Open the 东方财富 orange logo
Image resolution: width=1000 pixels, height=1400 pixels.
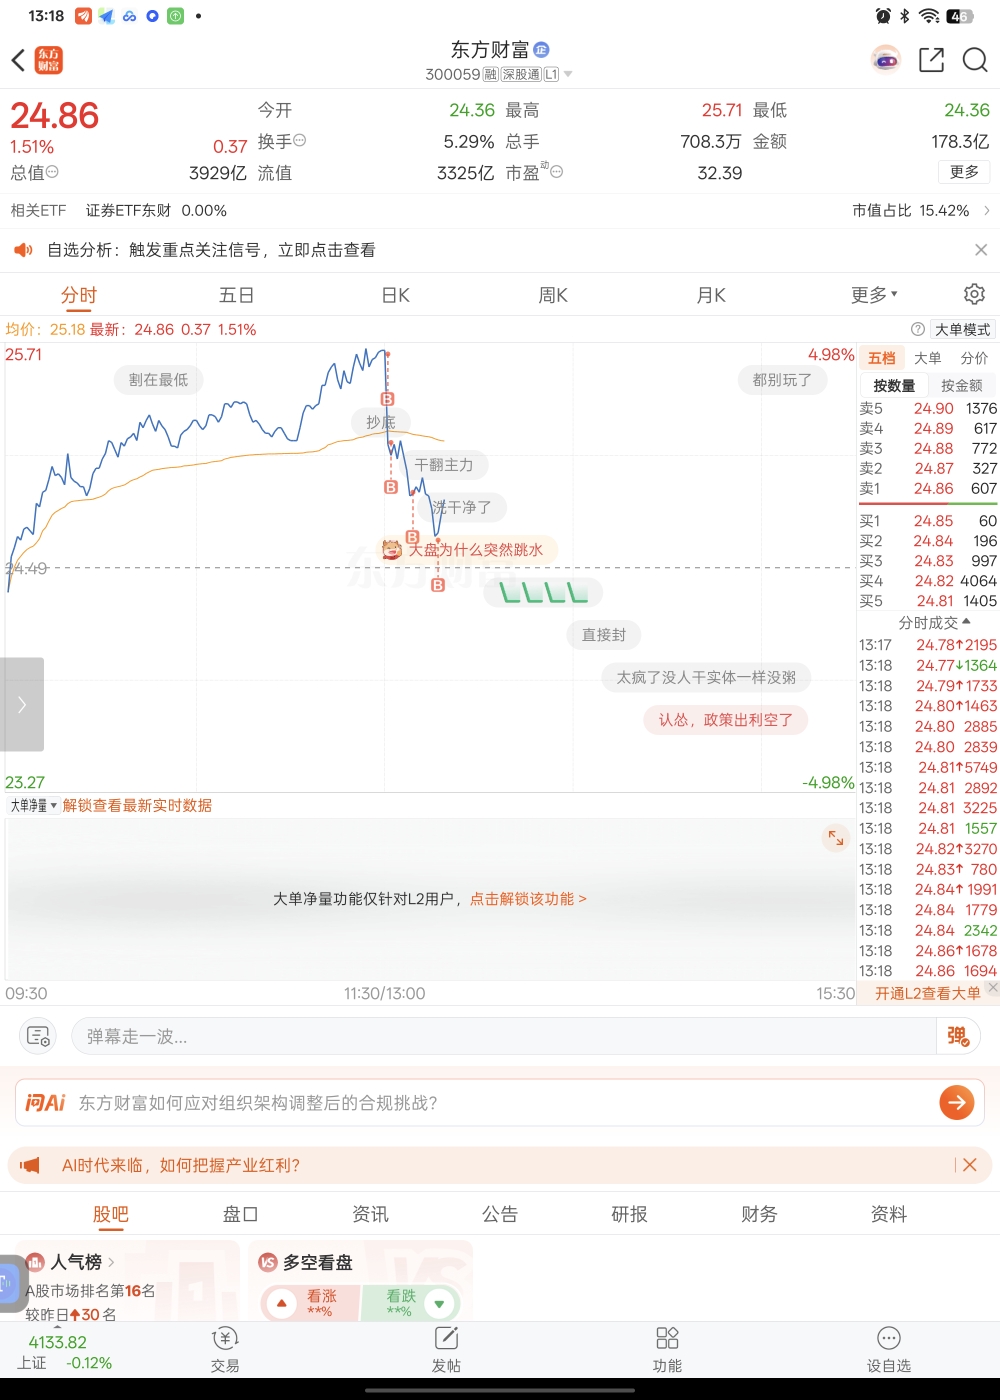[48, 61]
